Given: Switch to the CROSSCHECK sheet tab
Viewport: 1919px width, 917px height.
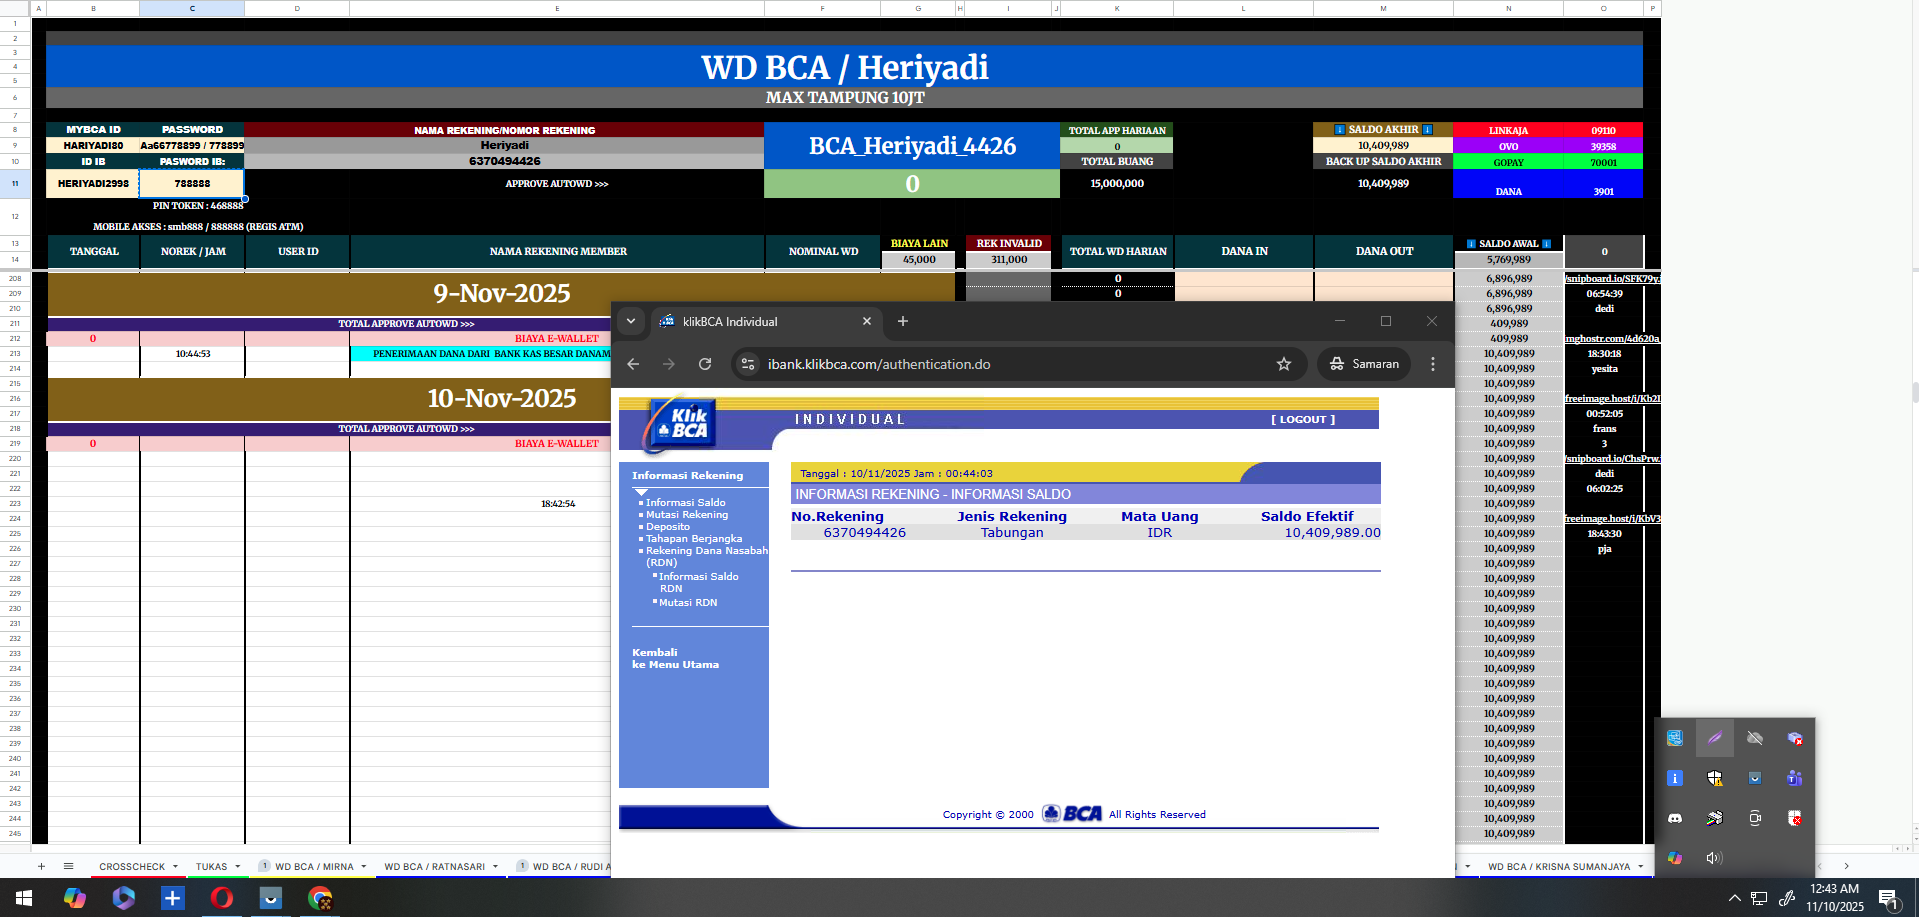Looking at the screenshot, I should pyautogui.click(x=132, y=867).
